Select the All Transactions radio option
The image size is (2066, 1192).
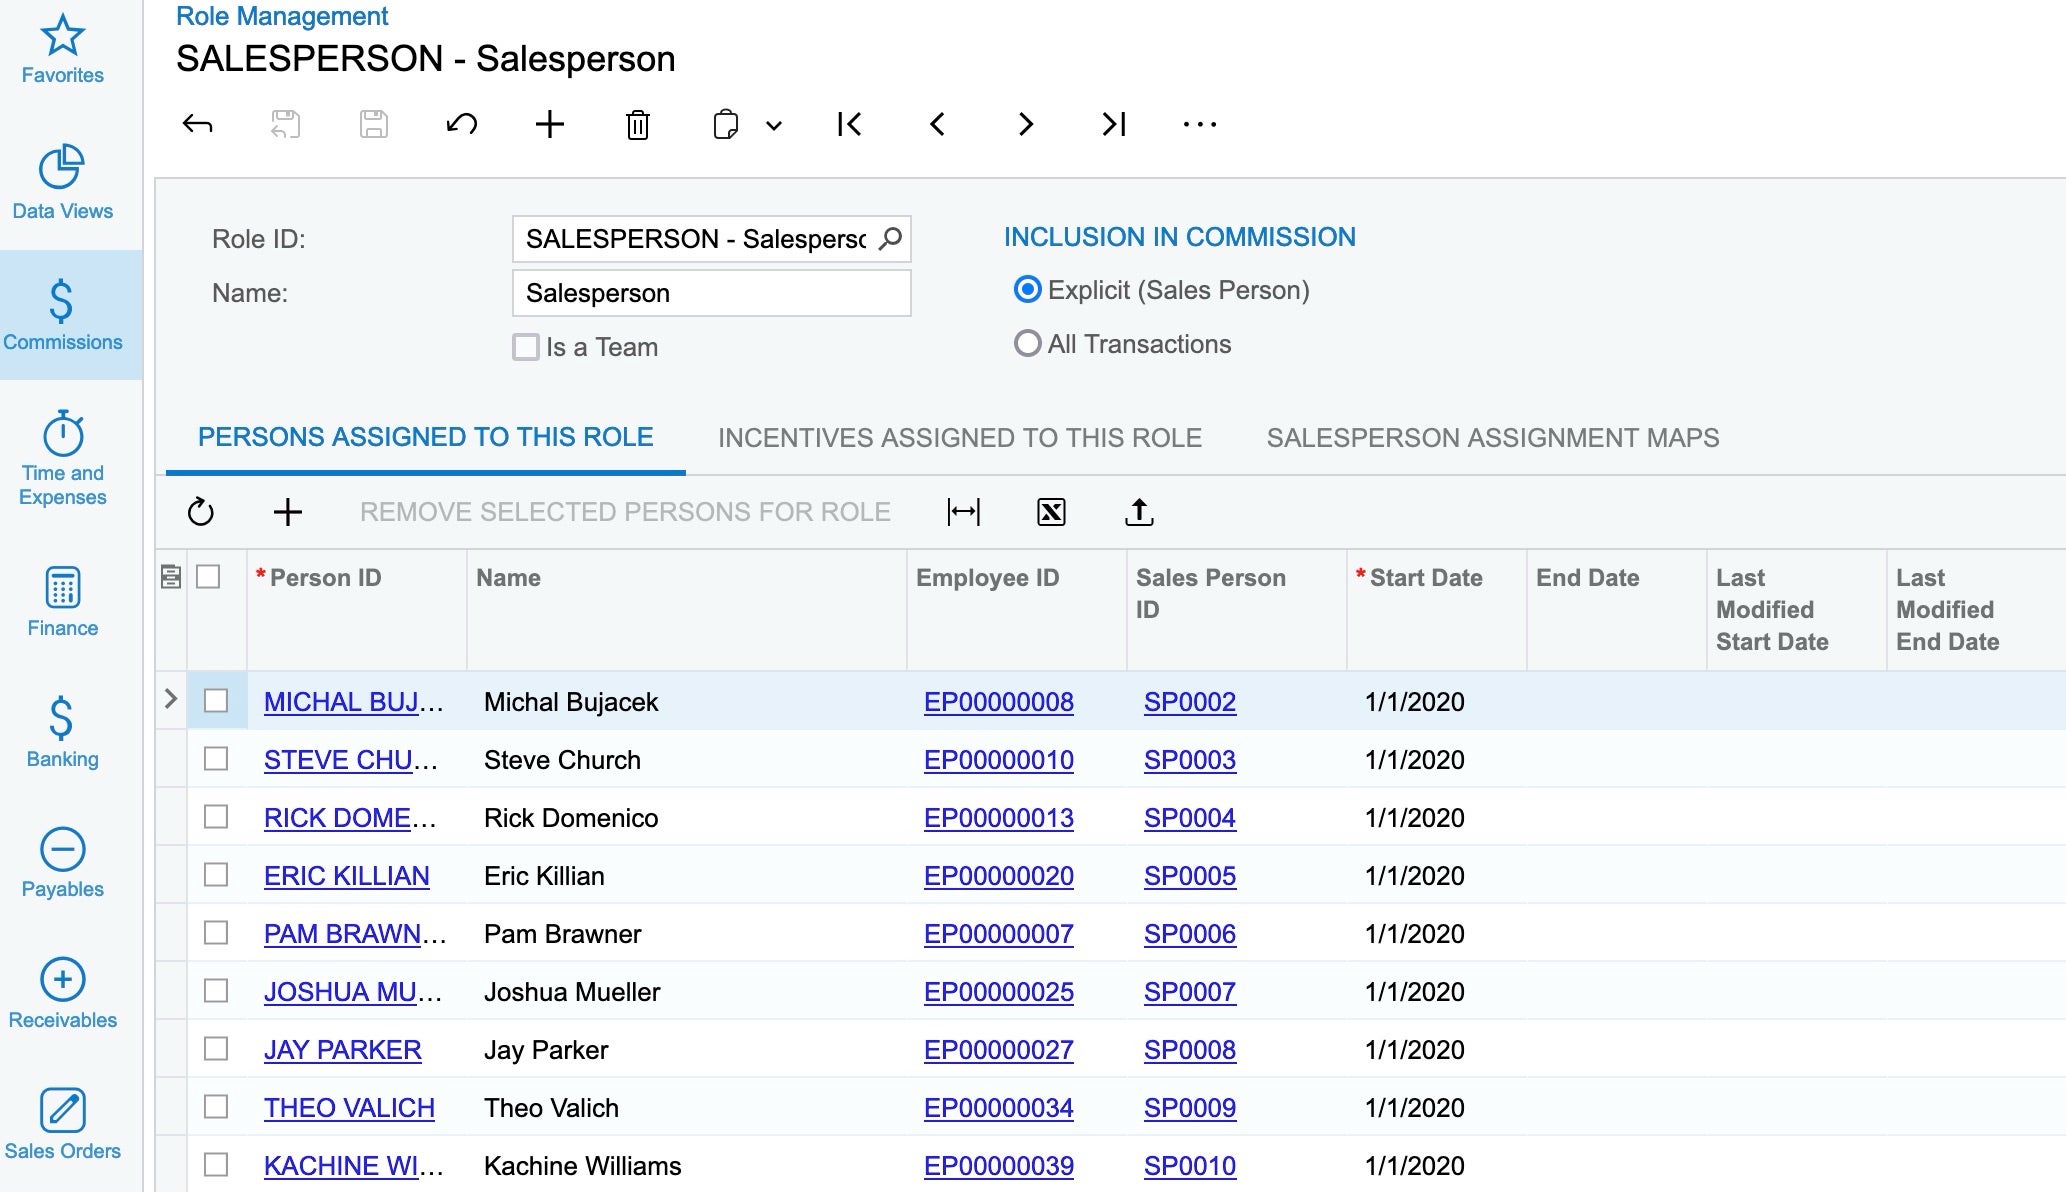(x=1027, y=344)
